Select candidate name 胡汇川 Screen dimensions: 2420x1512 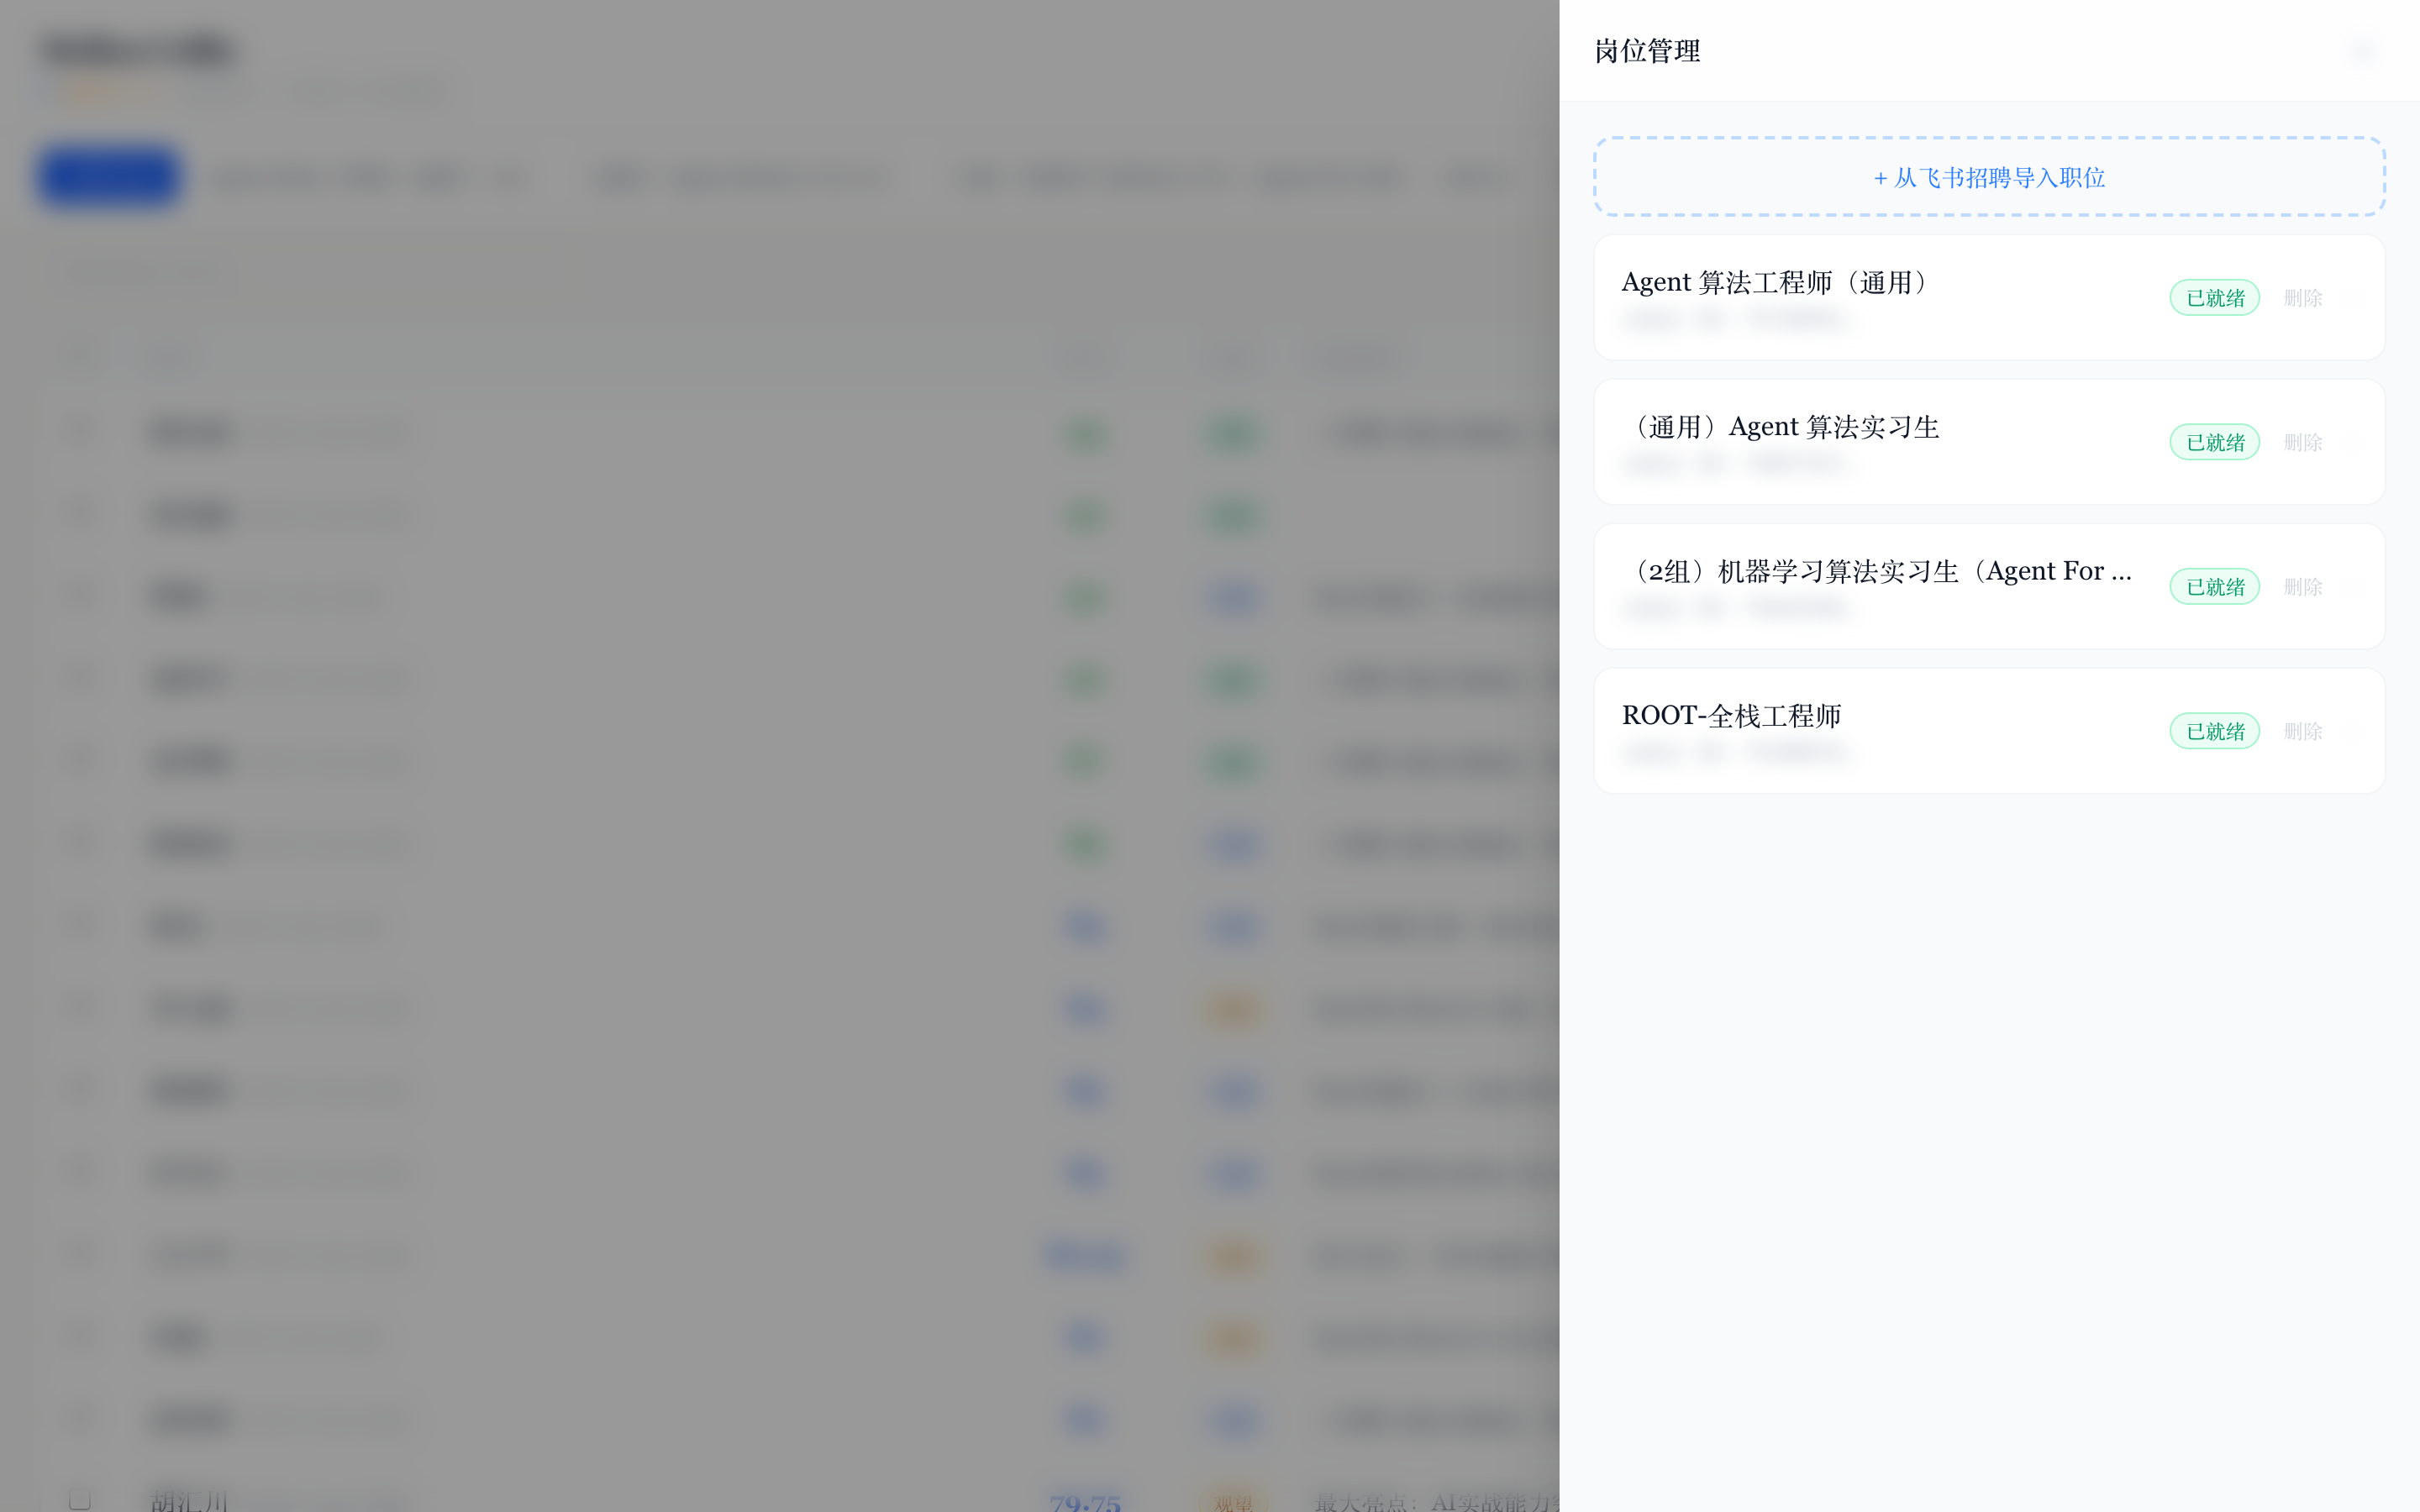pos(189,1501)
